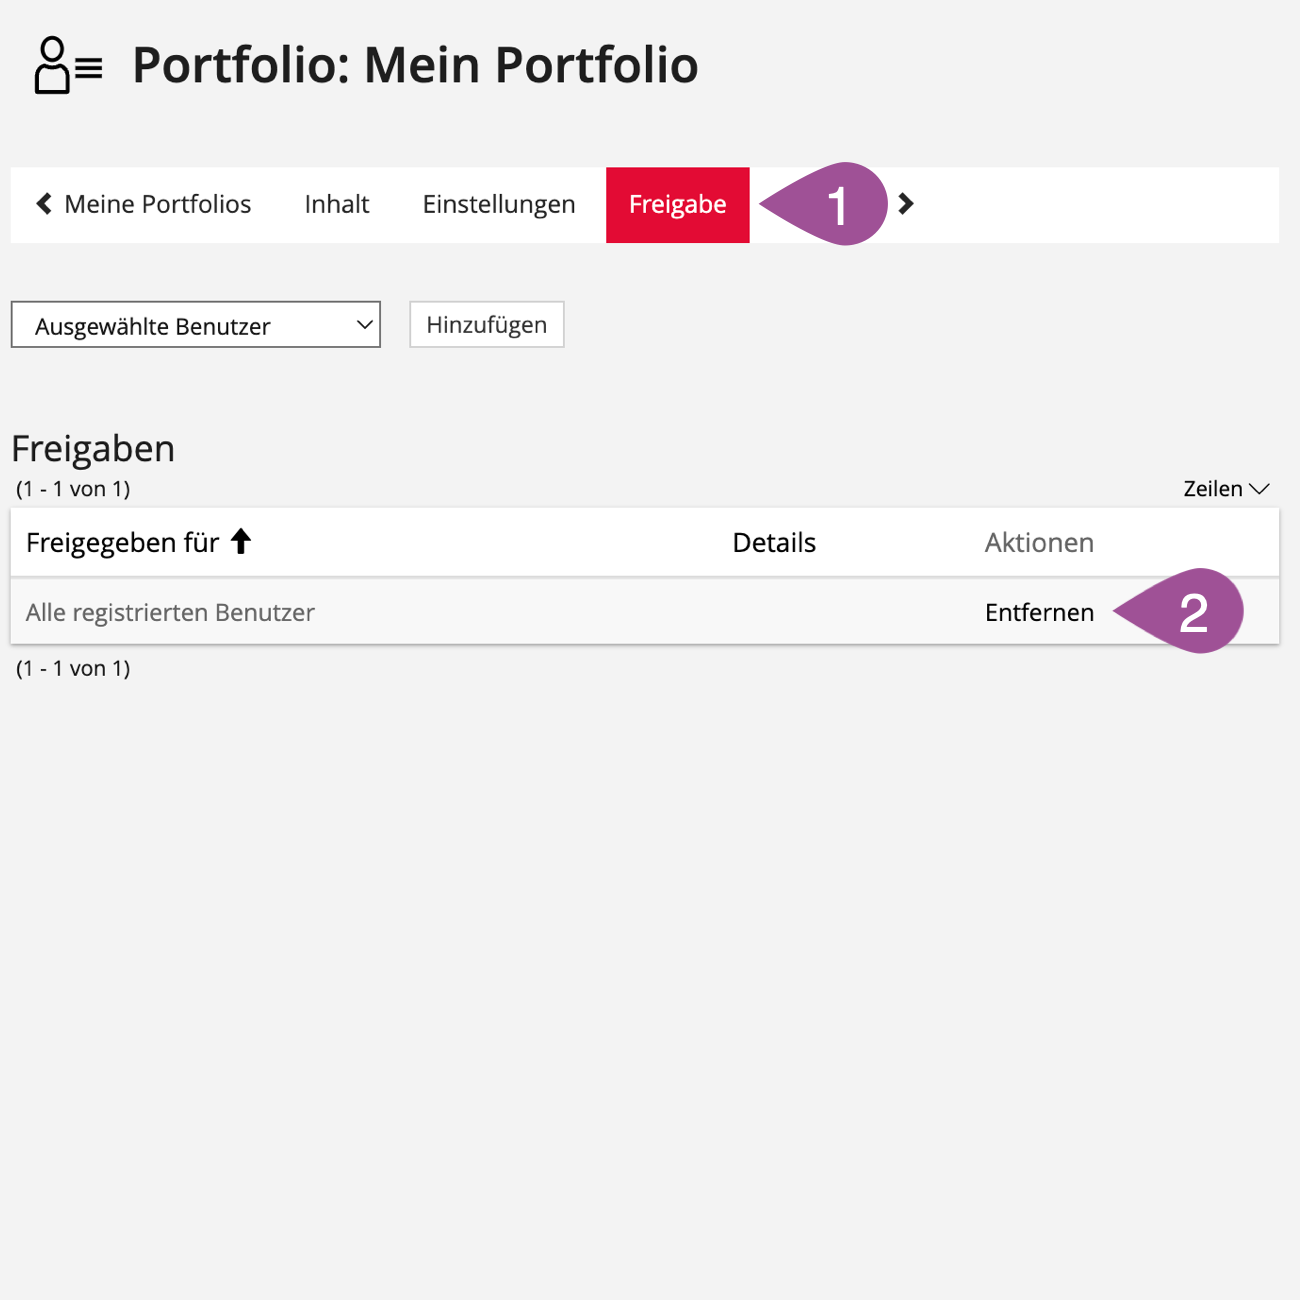Click the sort arrow beside Freigegeben für
Image resolution: width=1300 pixels, height=1300 pixels.
coord(241,542)
